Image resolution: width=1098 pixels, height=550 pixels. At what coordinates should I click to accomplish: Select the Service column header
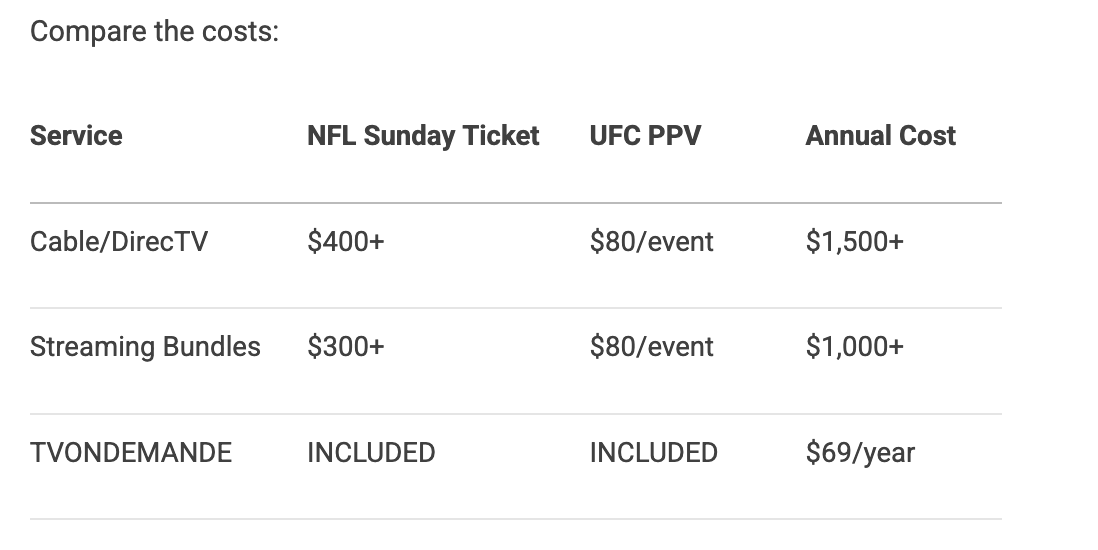click(x=76, y=136)
